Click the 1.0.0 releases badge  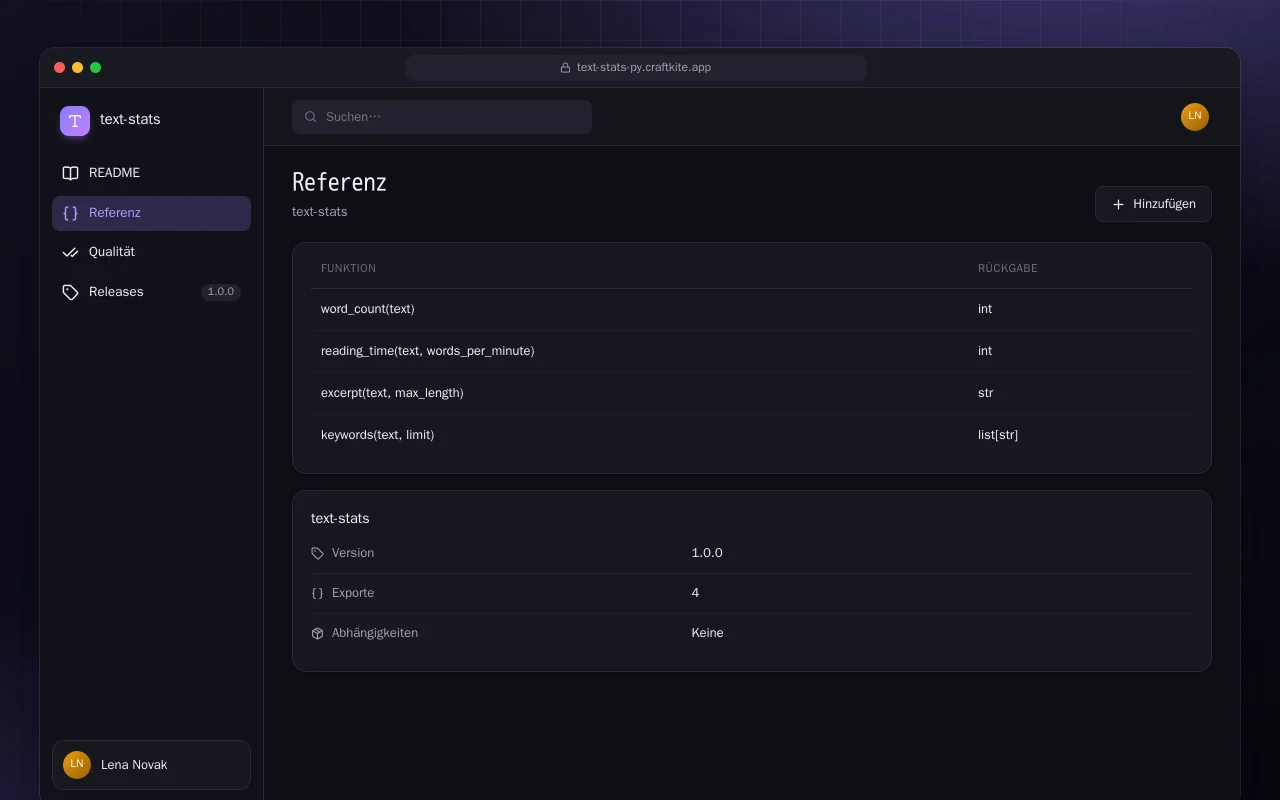tap(221, 292)
